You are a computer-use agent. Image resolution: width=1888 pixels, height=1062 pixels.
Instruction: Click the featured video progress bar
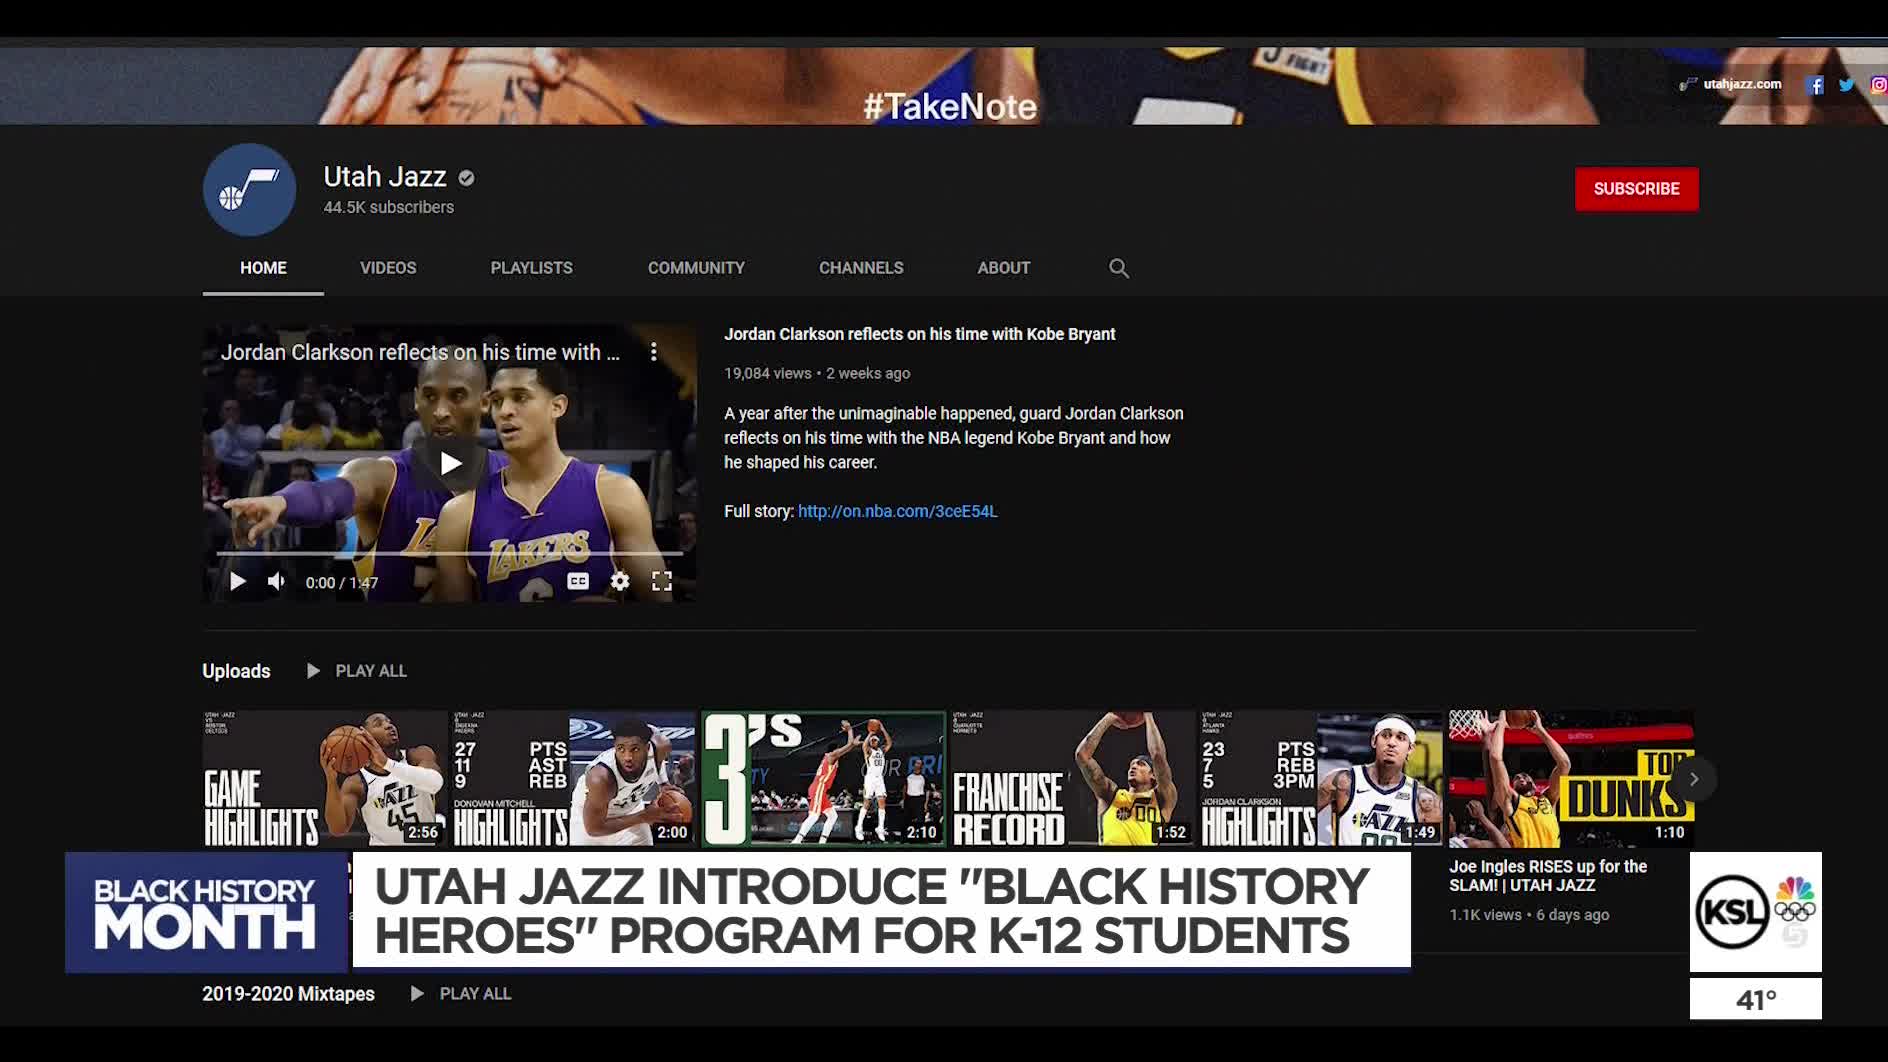click(450, 553)
